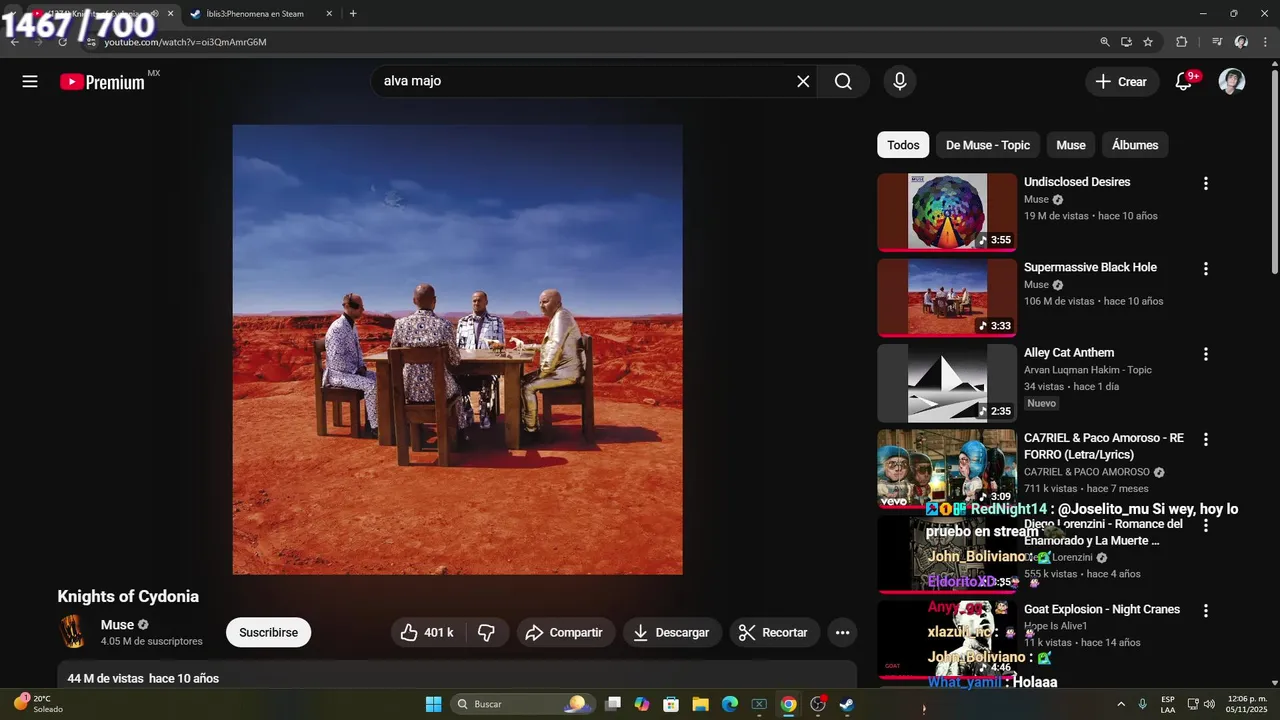The image size is (1280, 720).
Task: Start voice search with the microphone
Action: [900, 82]
